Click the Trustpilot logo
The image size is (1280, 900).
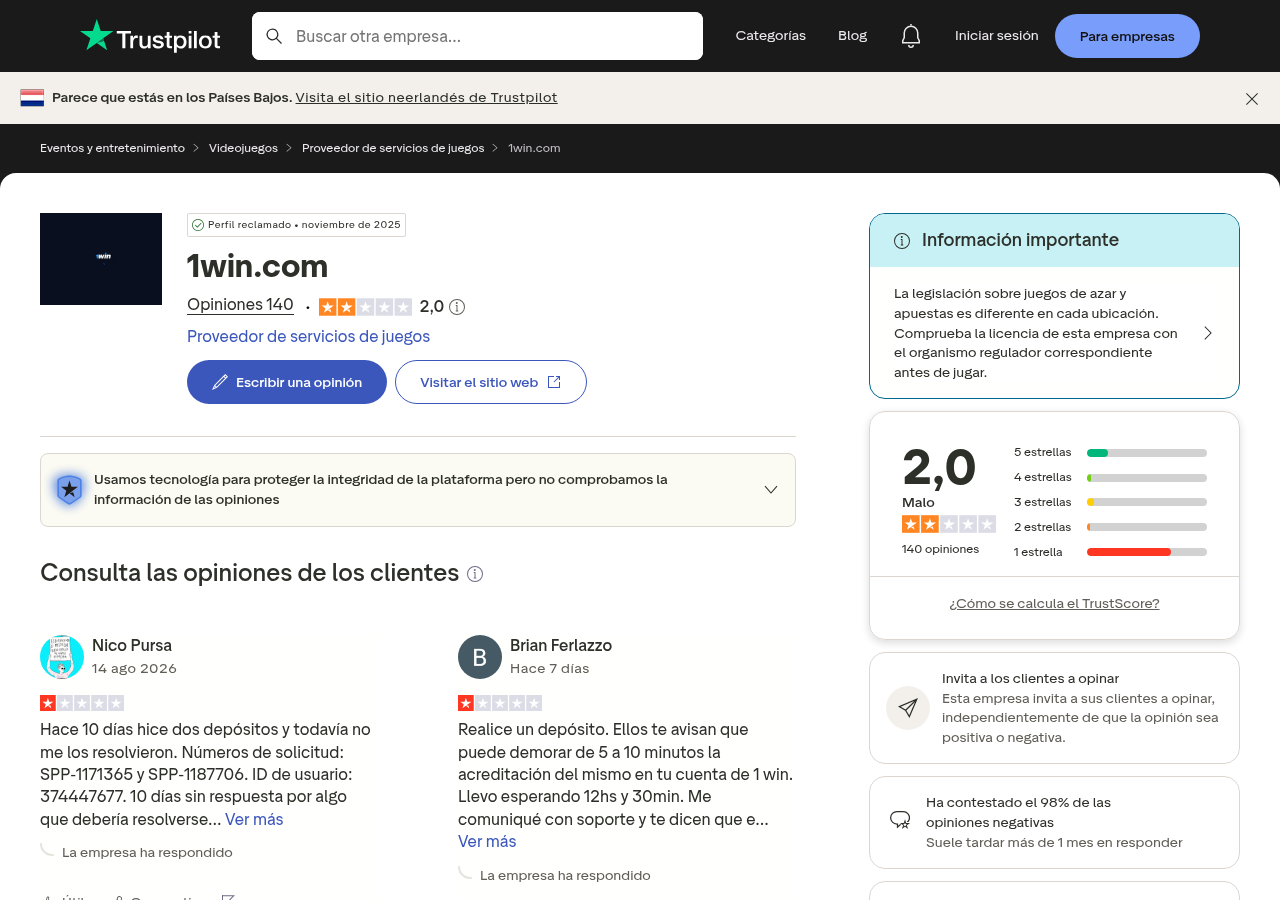[x=150, y=36]
